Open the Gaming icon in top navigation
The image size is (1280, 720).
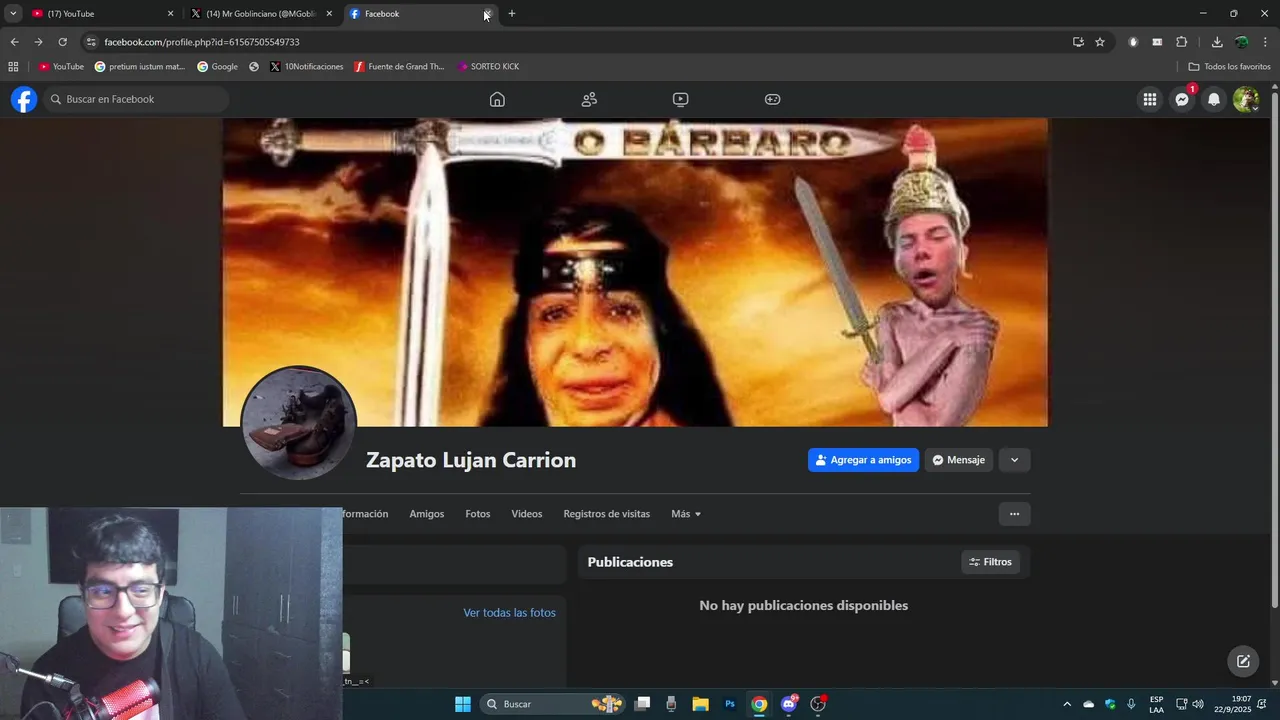tap(773, 99)
